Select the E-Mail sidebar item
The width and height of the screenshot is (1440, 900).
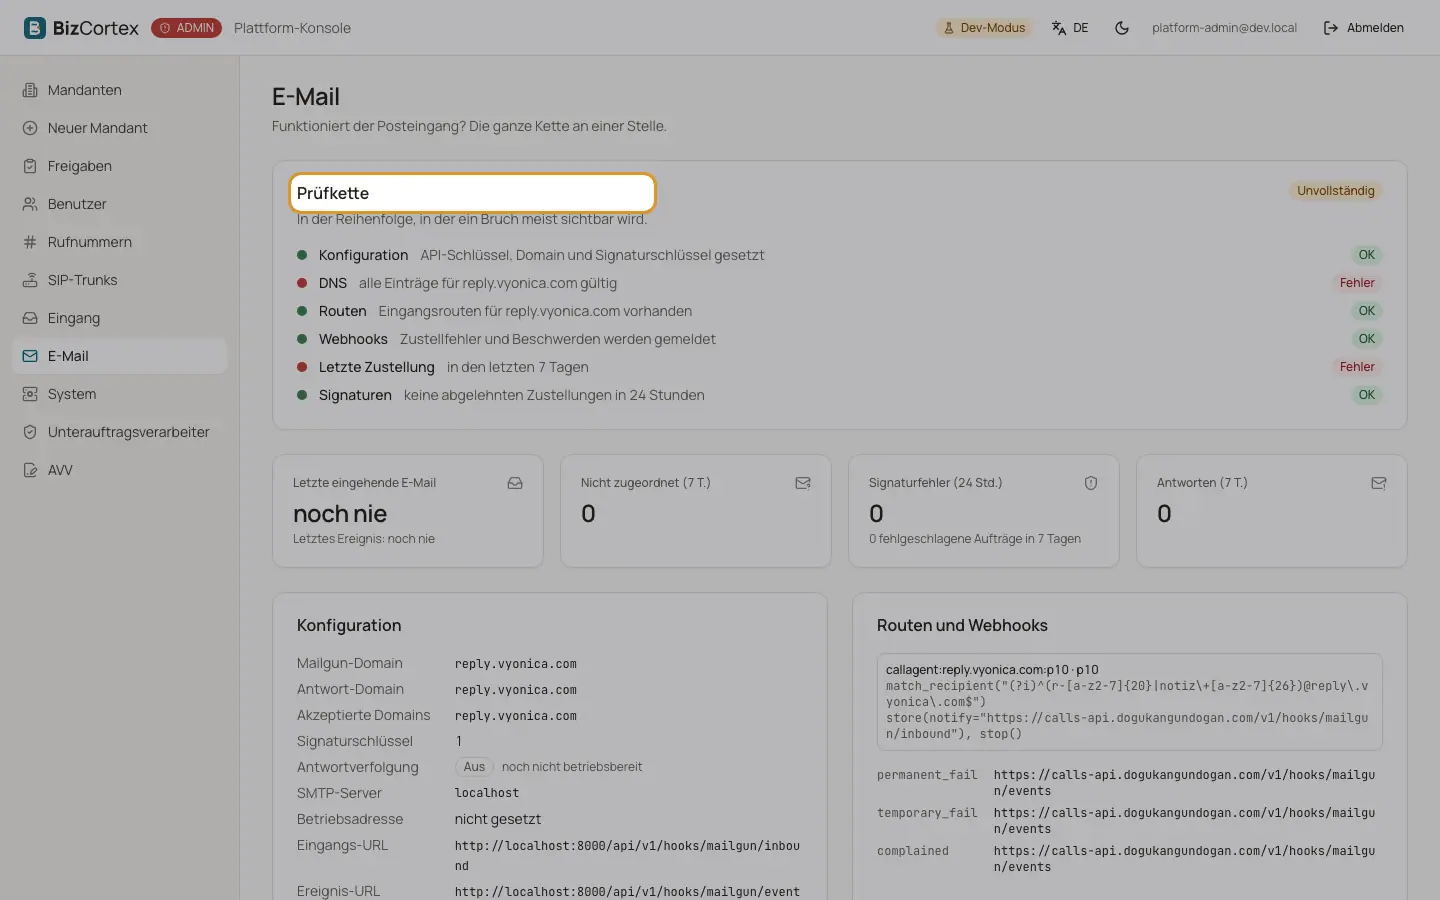pos(120,356)
